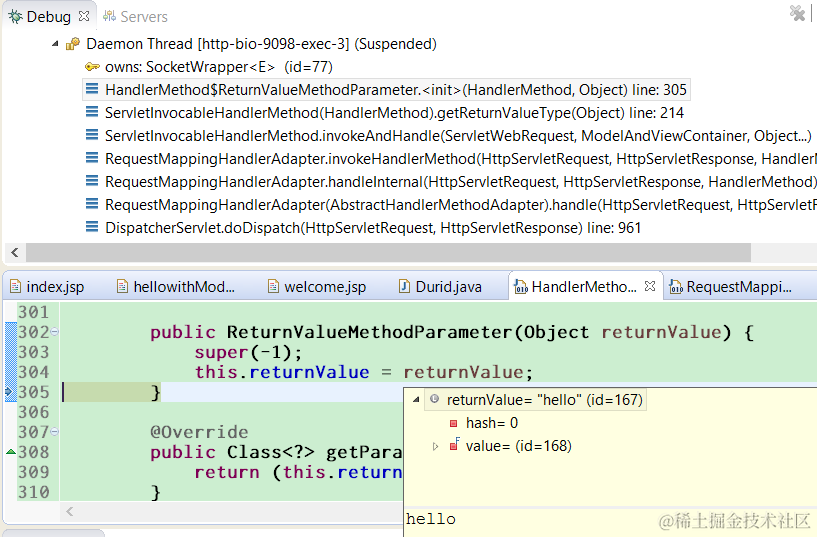
Task: Close the HandlerMetho... editor tab
Action: pos(650,286)
